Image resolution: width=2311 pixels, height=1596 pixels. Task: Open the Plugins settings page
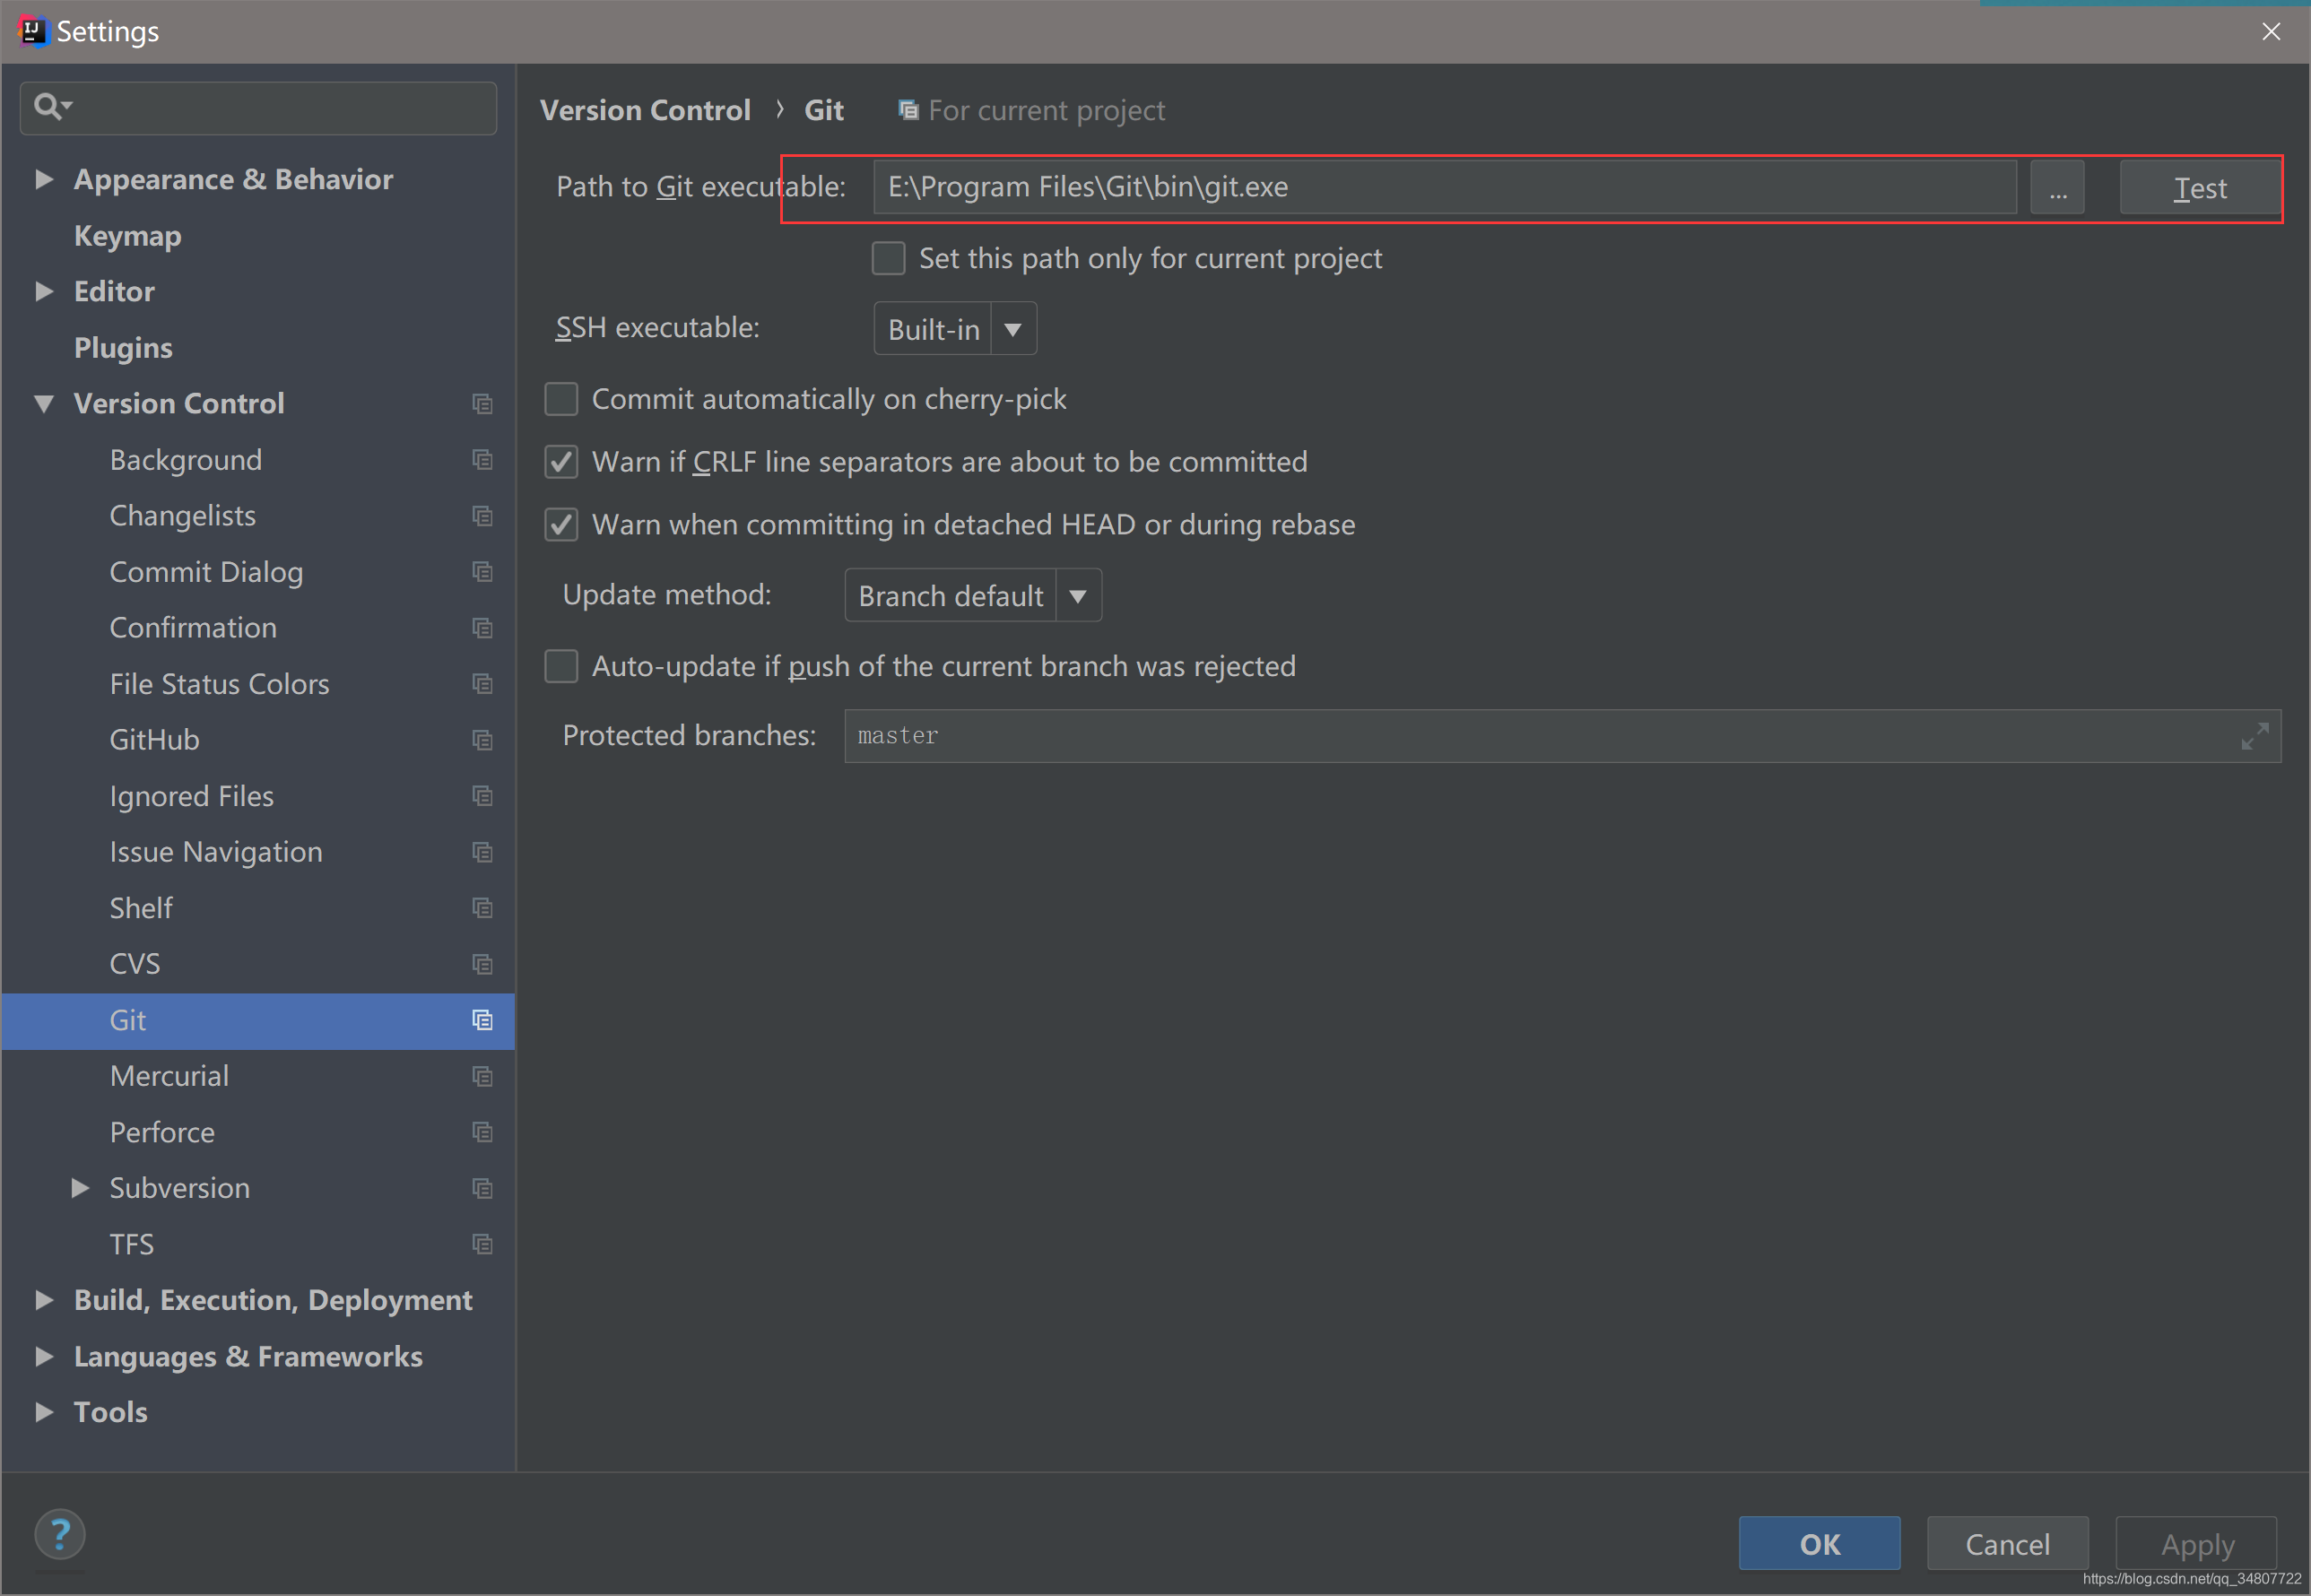(123, 348)
